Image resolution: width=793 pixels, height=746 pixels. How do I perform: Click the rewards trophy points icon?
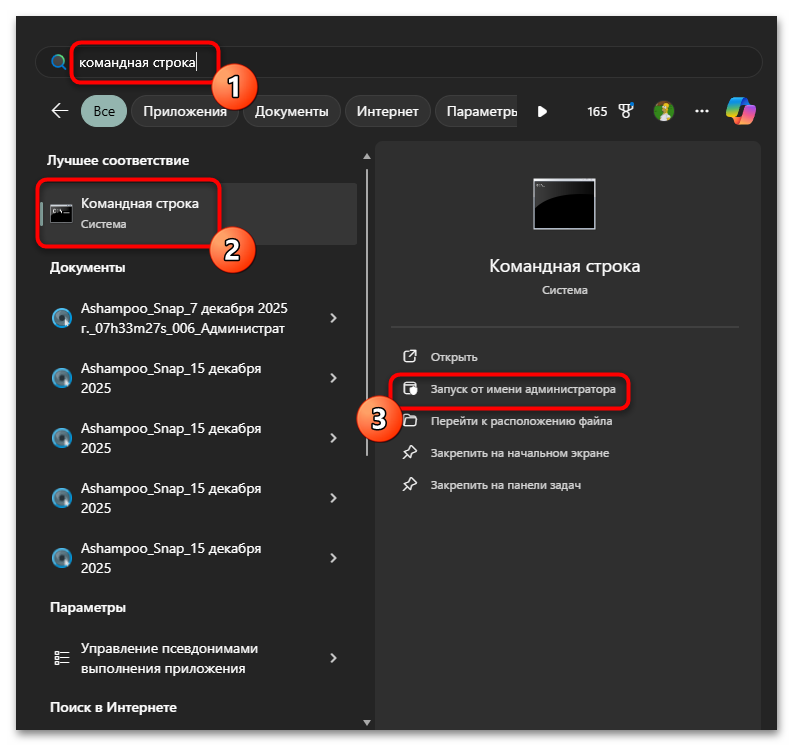(x=627, y=111)
